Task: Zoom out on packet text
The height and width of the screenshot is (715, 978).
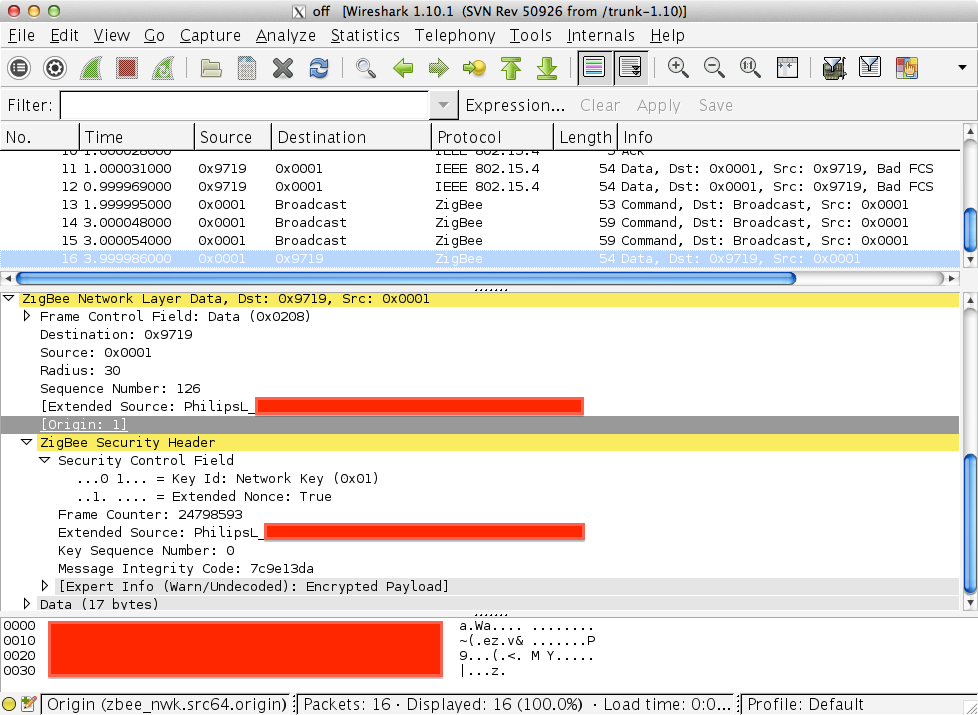Action: tap(714, 67)
